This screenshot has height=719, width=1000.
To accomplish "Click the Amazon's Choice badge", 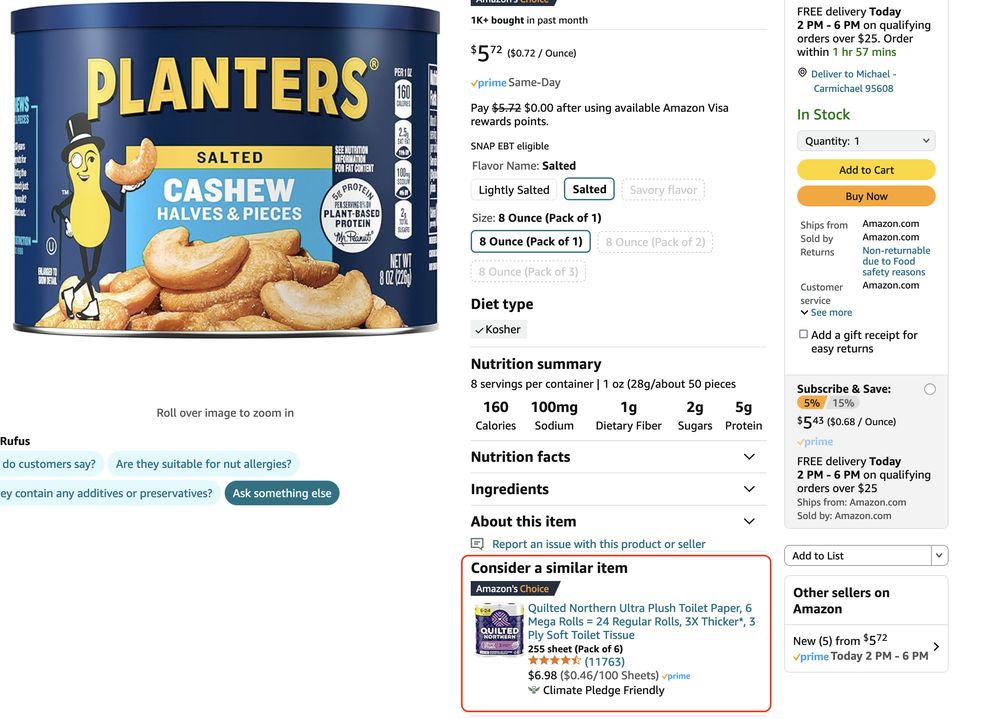I will [511, 589].
